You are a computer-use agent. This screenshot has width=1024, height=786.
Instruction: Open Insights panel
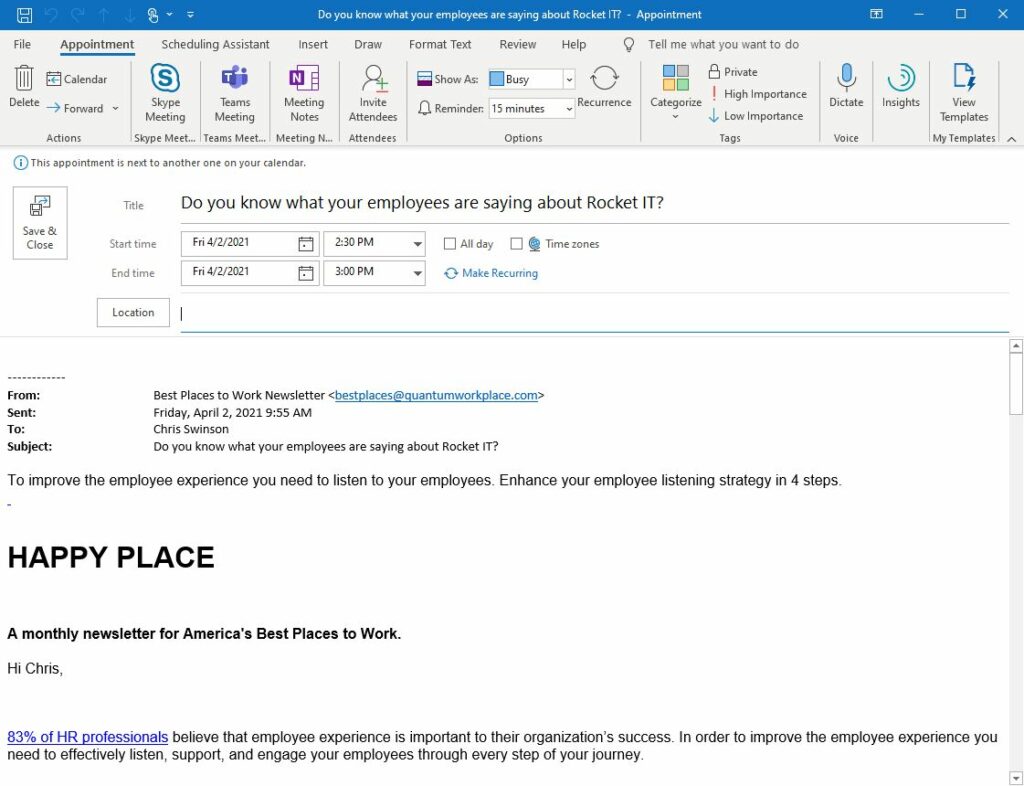click(x=901, y=86)
